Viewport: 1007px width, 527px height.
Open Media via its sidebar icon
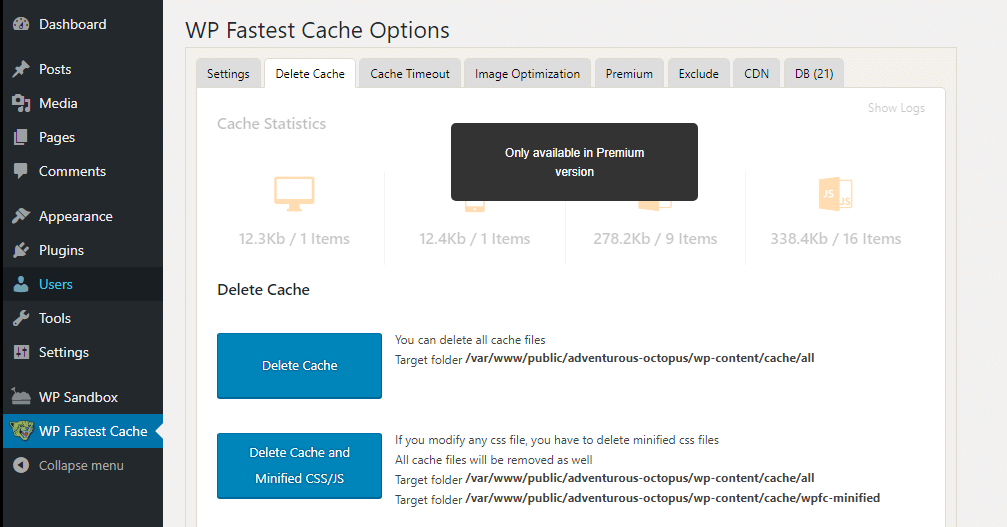pyautogui.click(x=21, y=103)
